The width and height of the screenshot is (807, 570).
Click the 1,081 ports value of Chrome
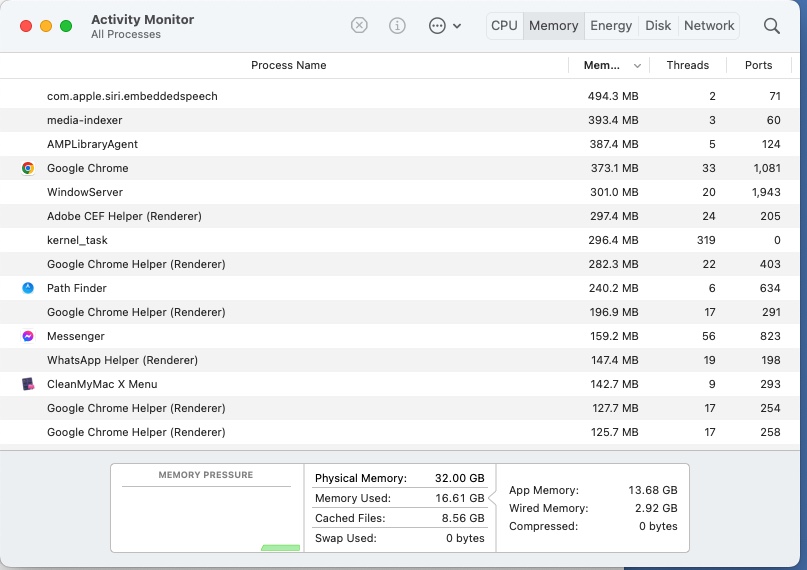[766, 168]
